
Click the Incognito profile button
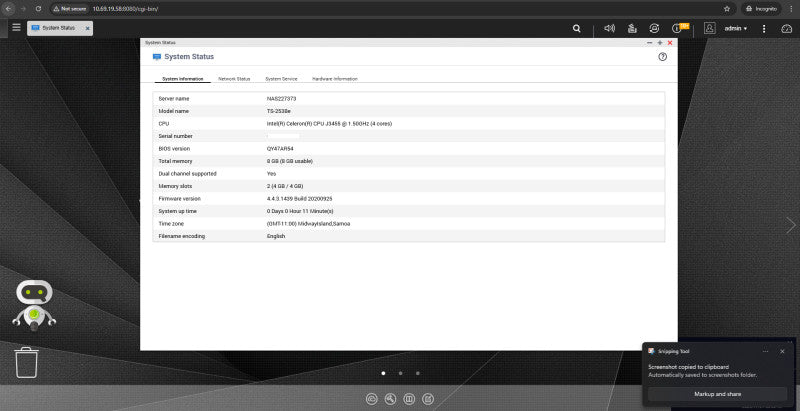pyautogui.click(x=761, y=9)
